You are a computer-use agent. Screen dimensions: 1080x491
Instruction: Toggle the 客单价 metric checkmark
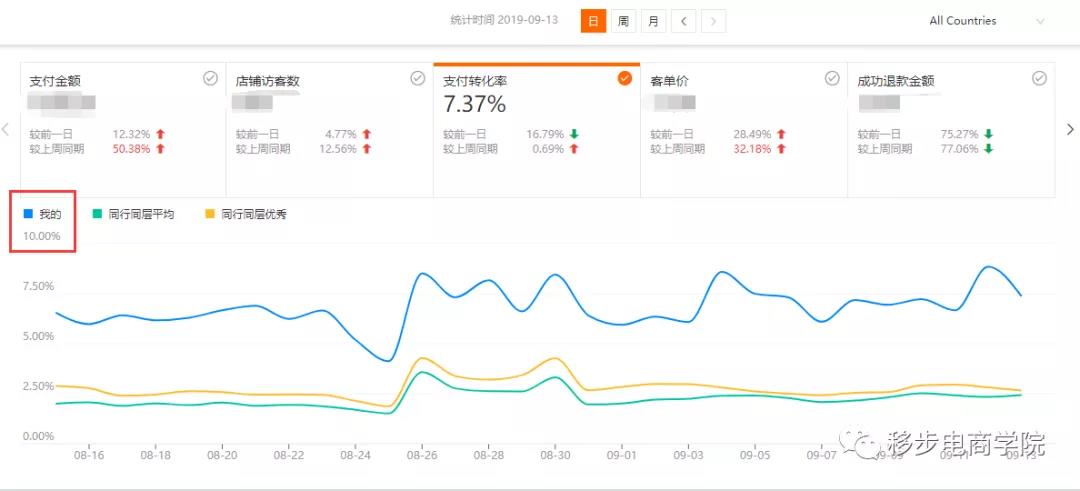click(x=832, y=78)
